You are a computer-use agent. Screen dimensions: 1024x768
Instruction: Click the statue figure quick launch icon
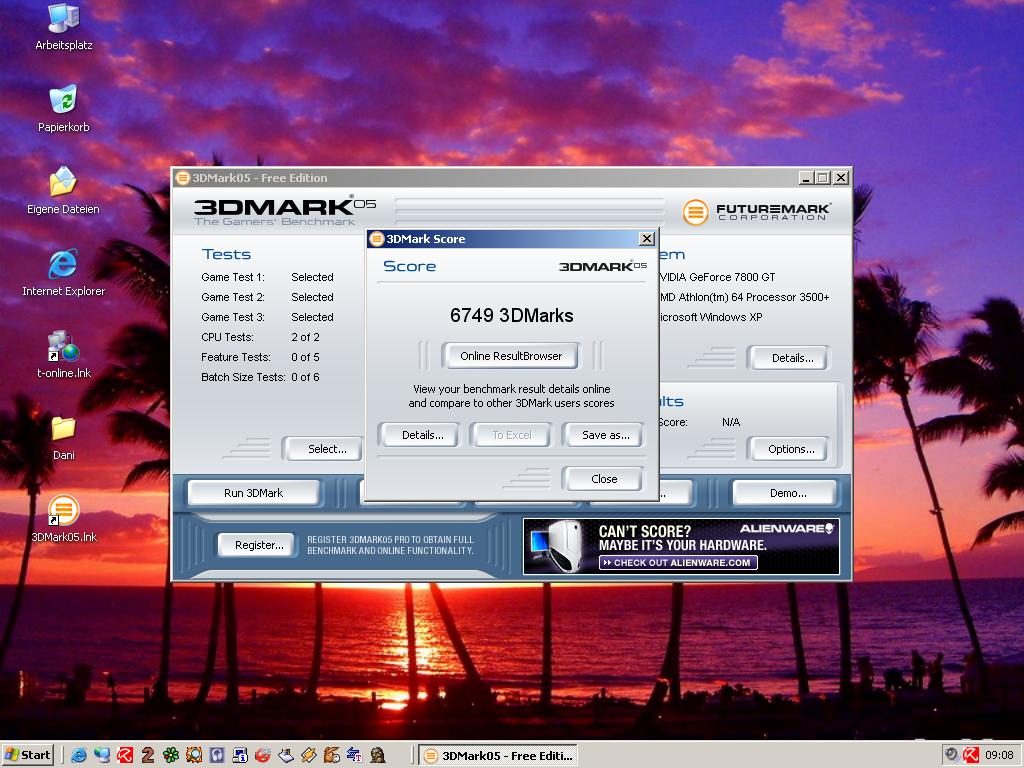pos(377,755)
